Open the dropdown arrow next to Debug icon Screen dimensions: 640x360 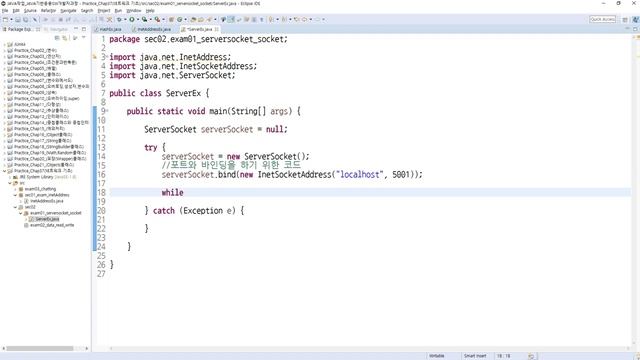click(x=125, y=19)
